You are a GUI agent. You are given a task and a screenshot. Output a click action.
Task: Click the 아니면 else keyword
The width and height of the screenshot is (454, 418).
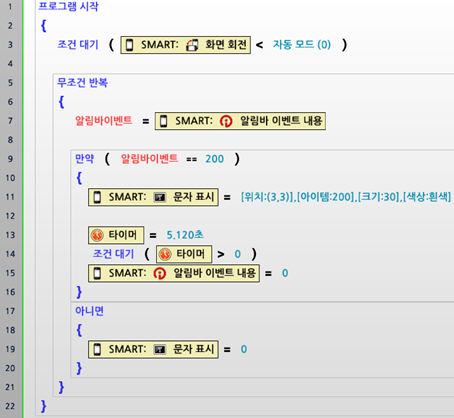pos(89,311)
